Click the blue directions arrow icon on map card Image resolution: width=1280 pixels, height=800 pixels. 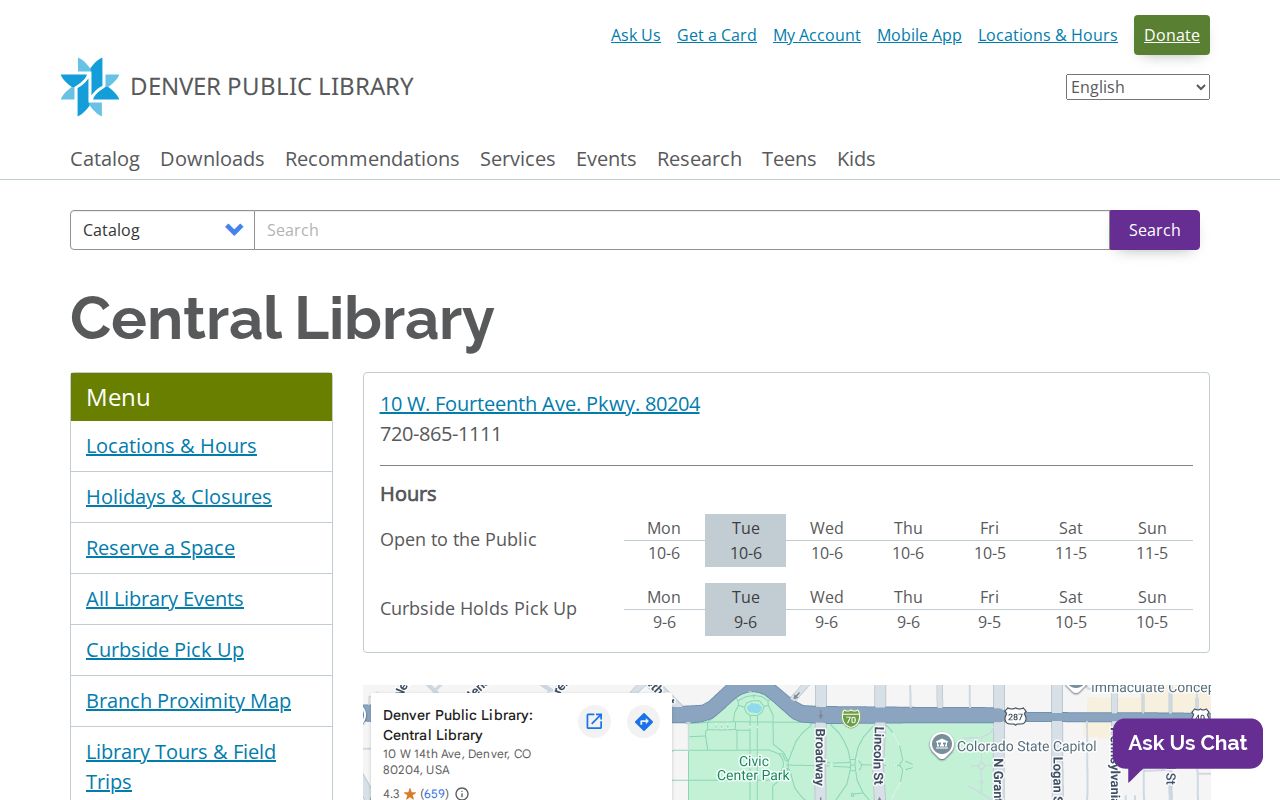click(x=644, y=721)
